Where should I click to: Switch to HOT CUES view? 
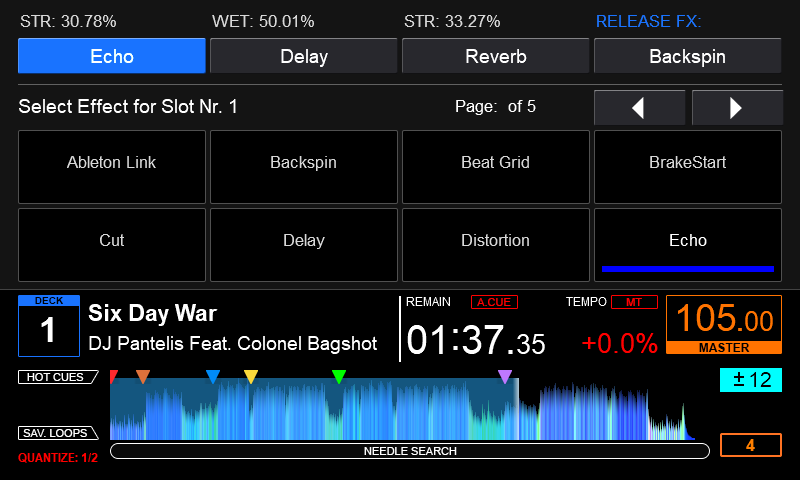(x=58, y=377)
